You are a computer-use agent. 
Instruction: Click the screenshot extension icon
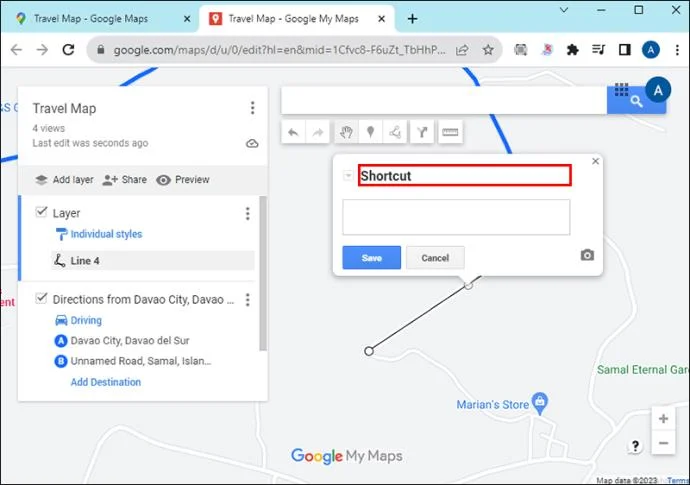[521, 50]
